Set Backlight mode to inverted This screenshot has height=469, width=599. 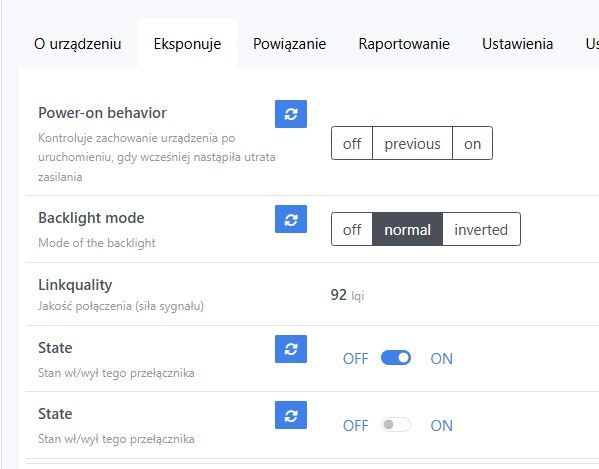click(481, 229)
